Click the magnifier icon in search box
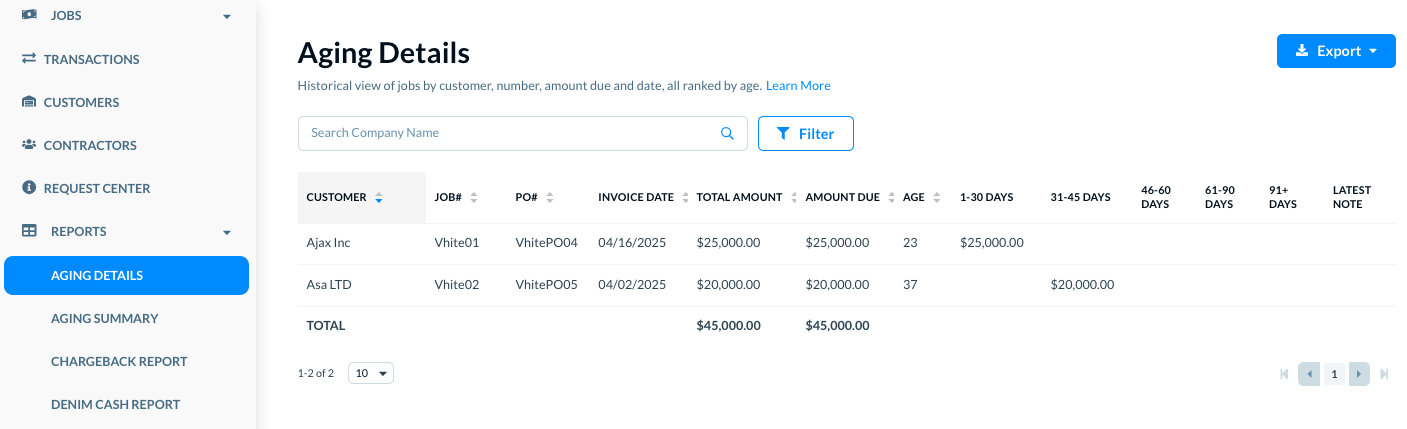Image resolution: width=1407 pixels, height=429 pixels. [727, 133]
